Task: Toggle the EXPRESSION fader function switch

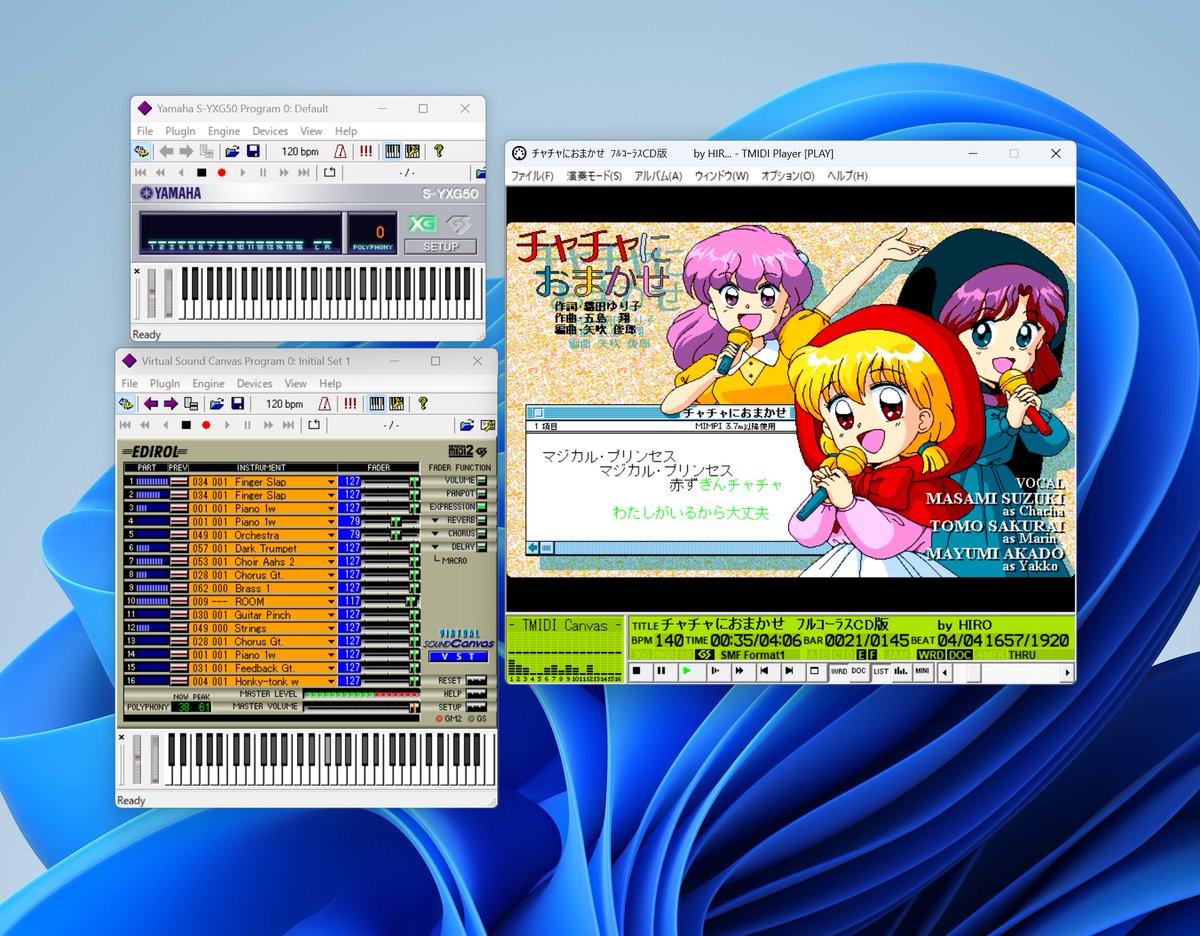Action: (x=482, y=507)
